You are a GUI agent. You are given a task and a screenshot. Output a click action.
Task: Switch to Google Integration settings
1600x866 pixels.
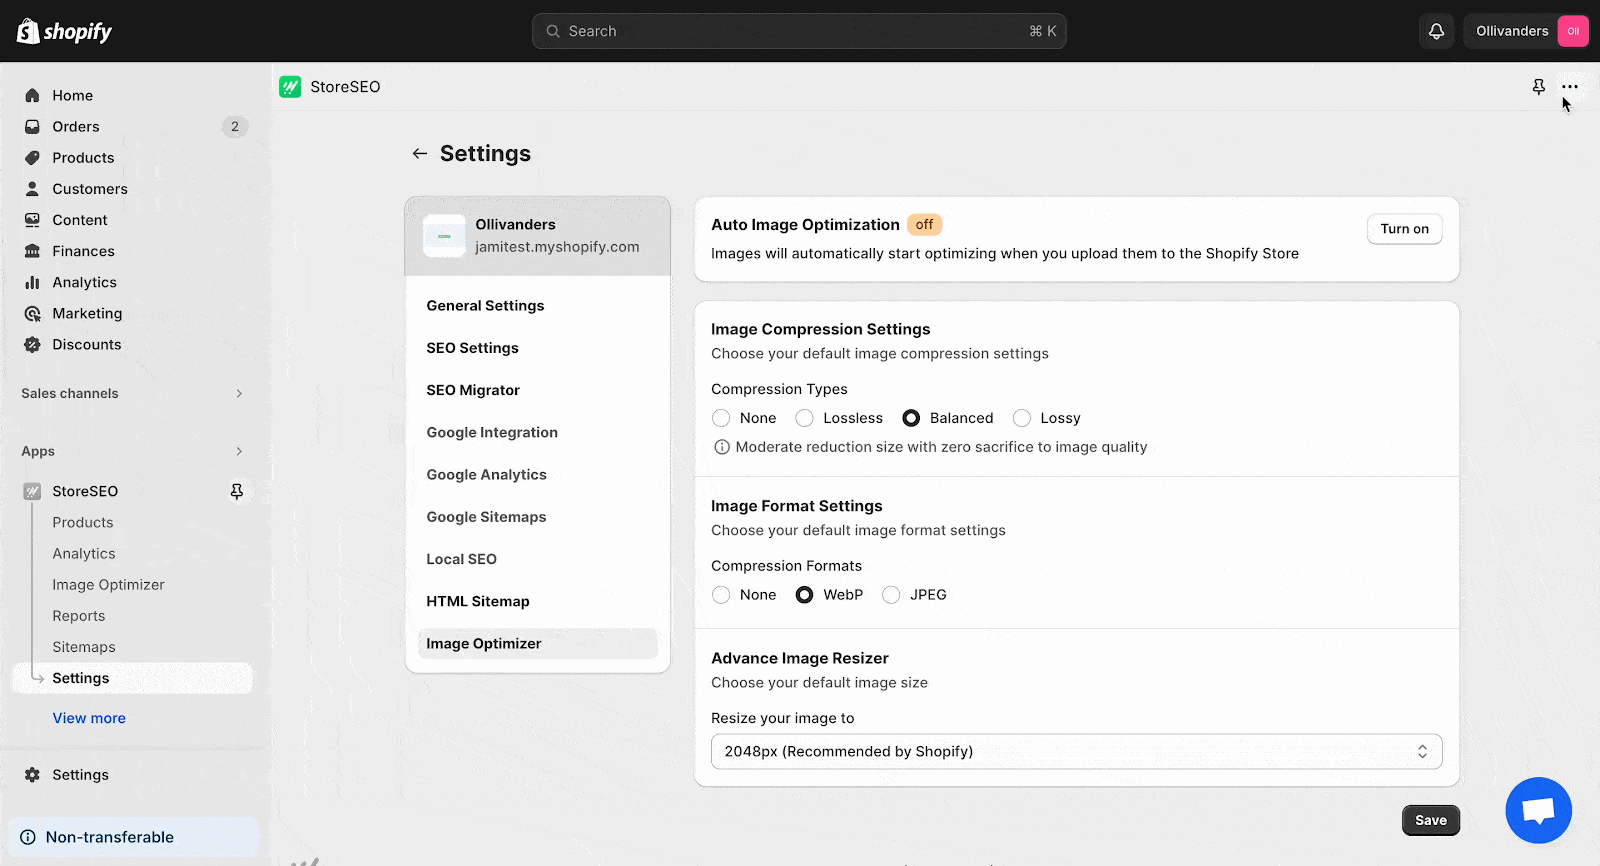pyautogui.click(x=492, y=433)
